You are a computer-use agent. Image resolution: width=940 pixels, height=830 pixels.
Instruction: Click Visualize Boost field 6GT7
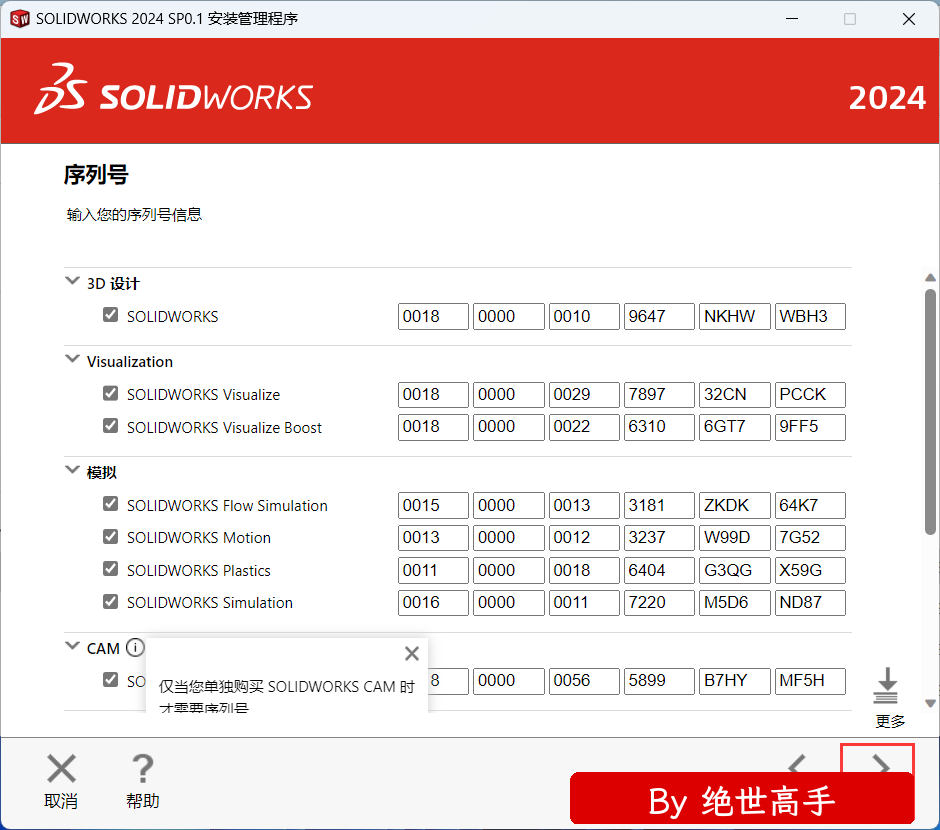coord(734,427)
